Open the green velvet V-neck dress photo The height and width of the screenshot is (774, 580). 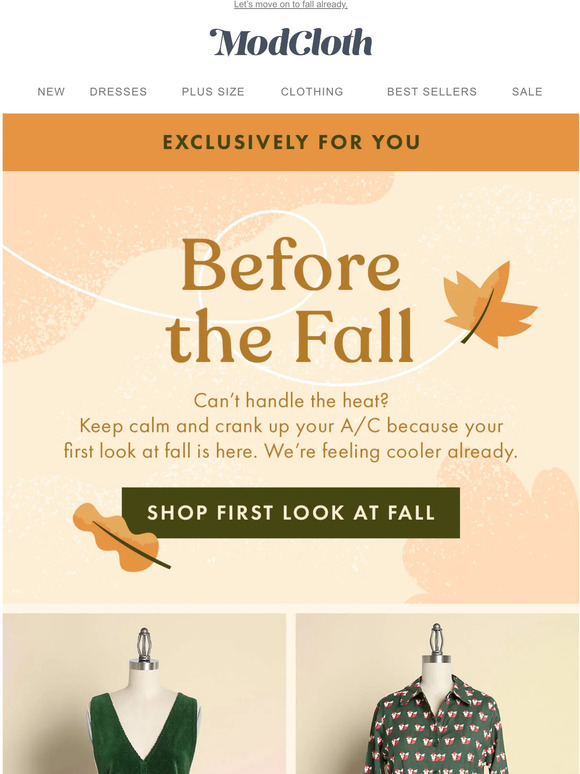click(x=145, y=694)
